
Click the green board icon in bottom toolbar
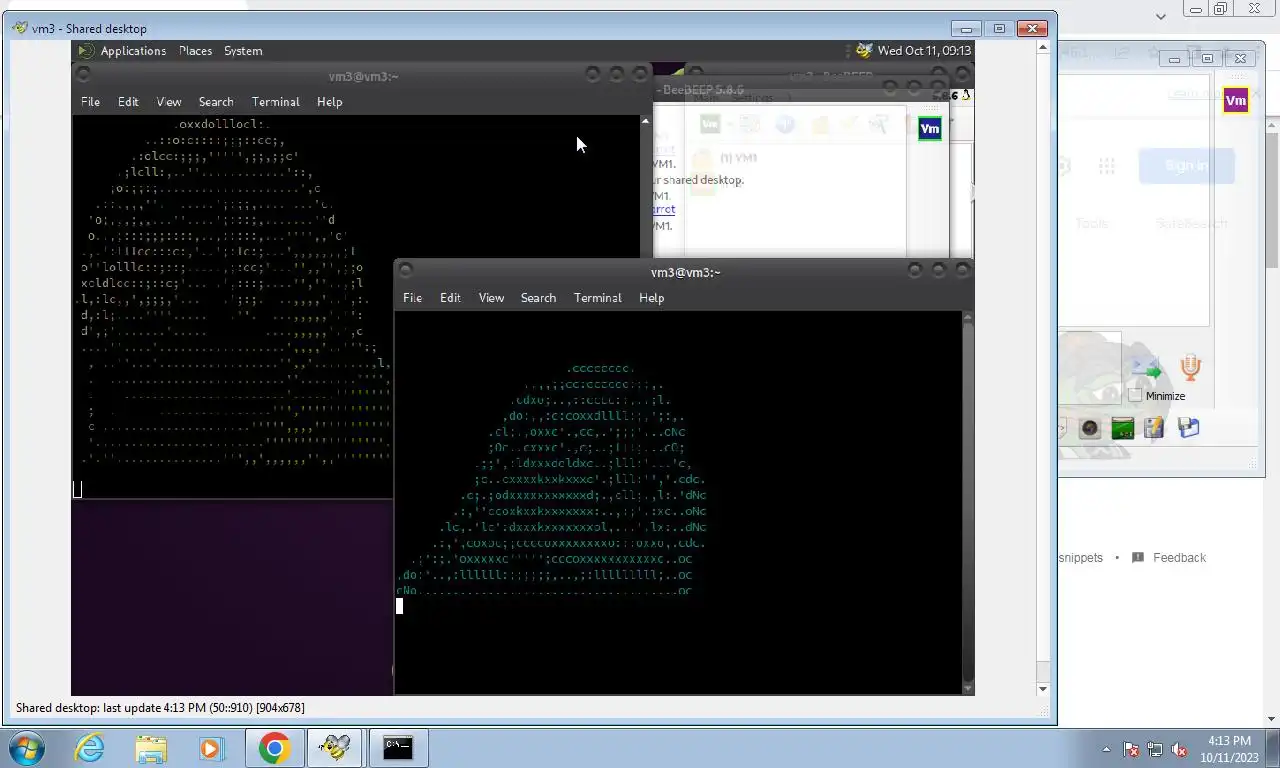click(x=1123, y=429)
